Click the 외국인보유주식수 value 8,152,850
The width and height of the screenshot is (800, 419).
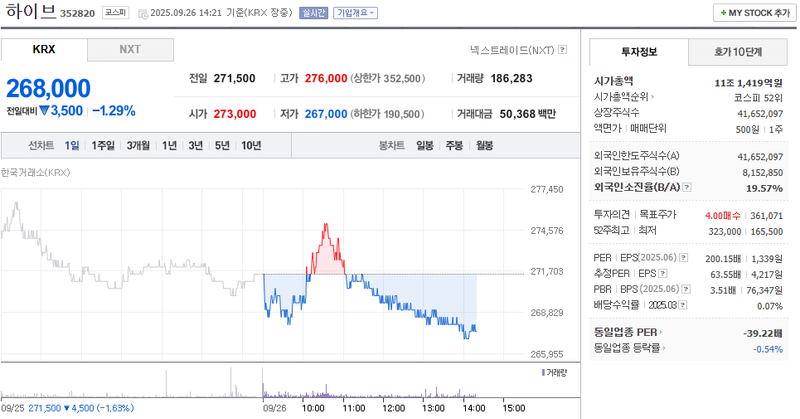pos(763,173)
